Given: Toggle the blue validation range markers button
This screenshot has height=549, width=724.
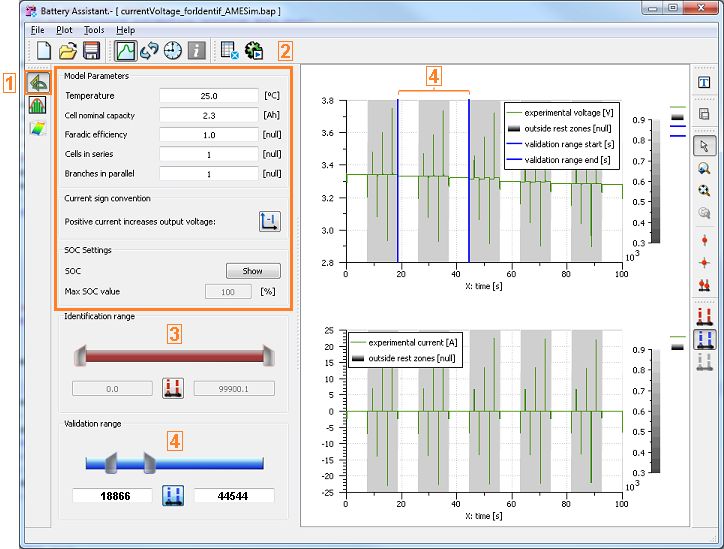Looking at the screenshot, I should [x=172, y=495].
